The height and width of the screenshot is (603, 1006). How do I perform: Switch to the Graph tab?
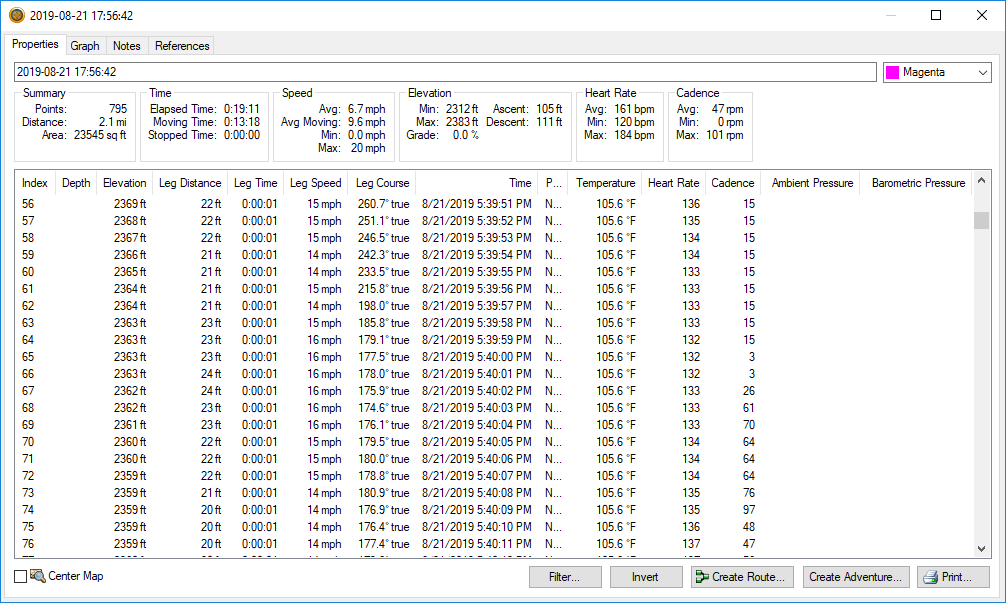85,46
